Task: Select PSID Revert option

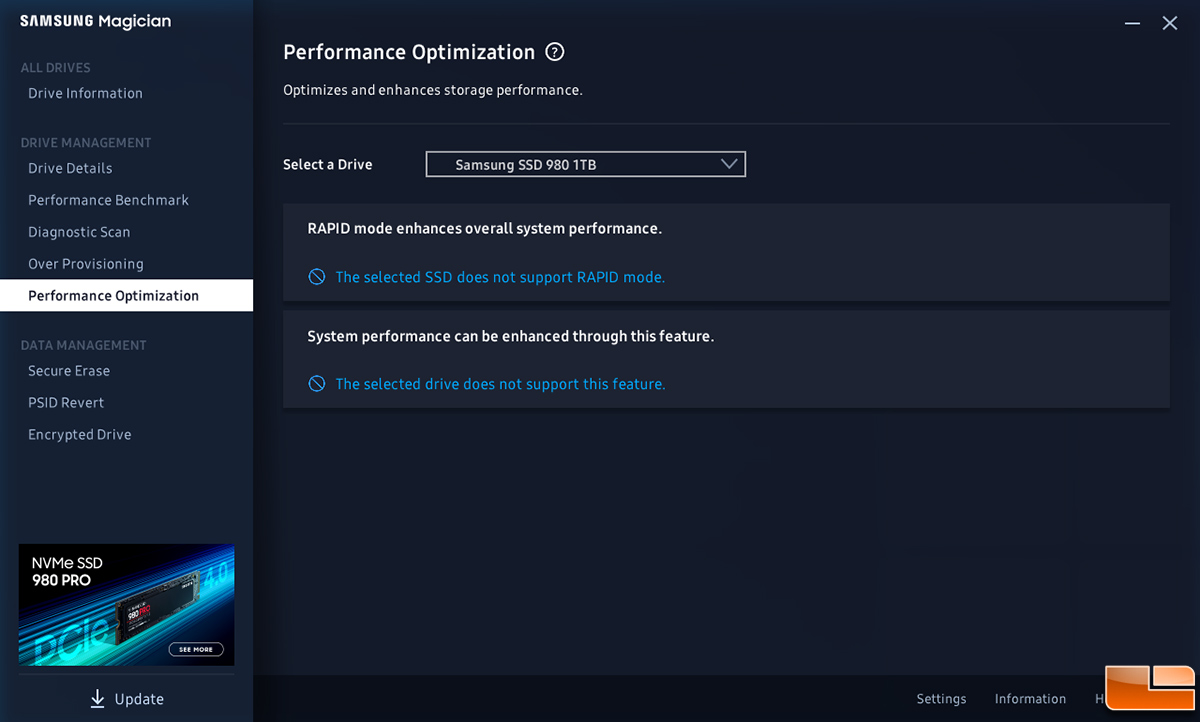Action: click(66, 403)
